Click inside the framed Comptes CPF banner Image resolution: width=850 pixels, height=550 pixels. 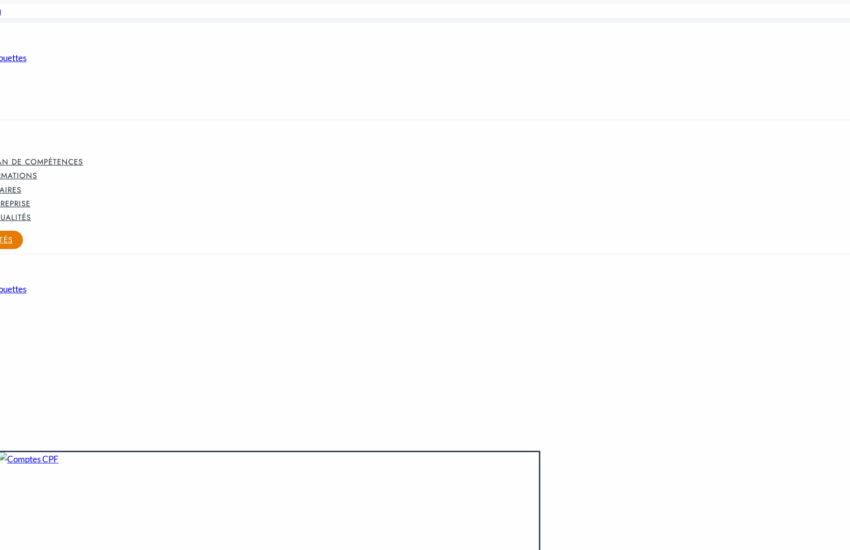(x=269, y=501)
